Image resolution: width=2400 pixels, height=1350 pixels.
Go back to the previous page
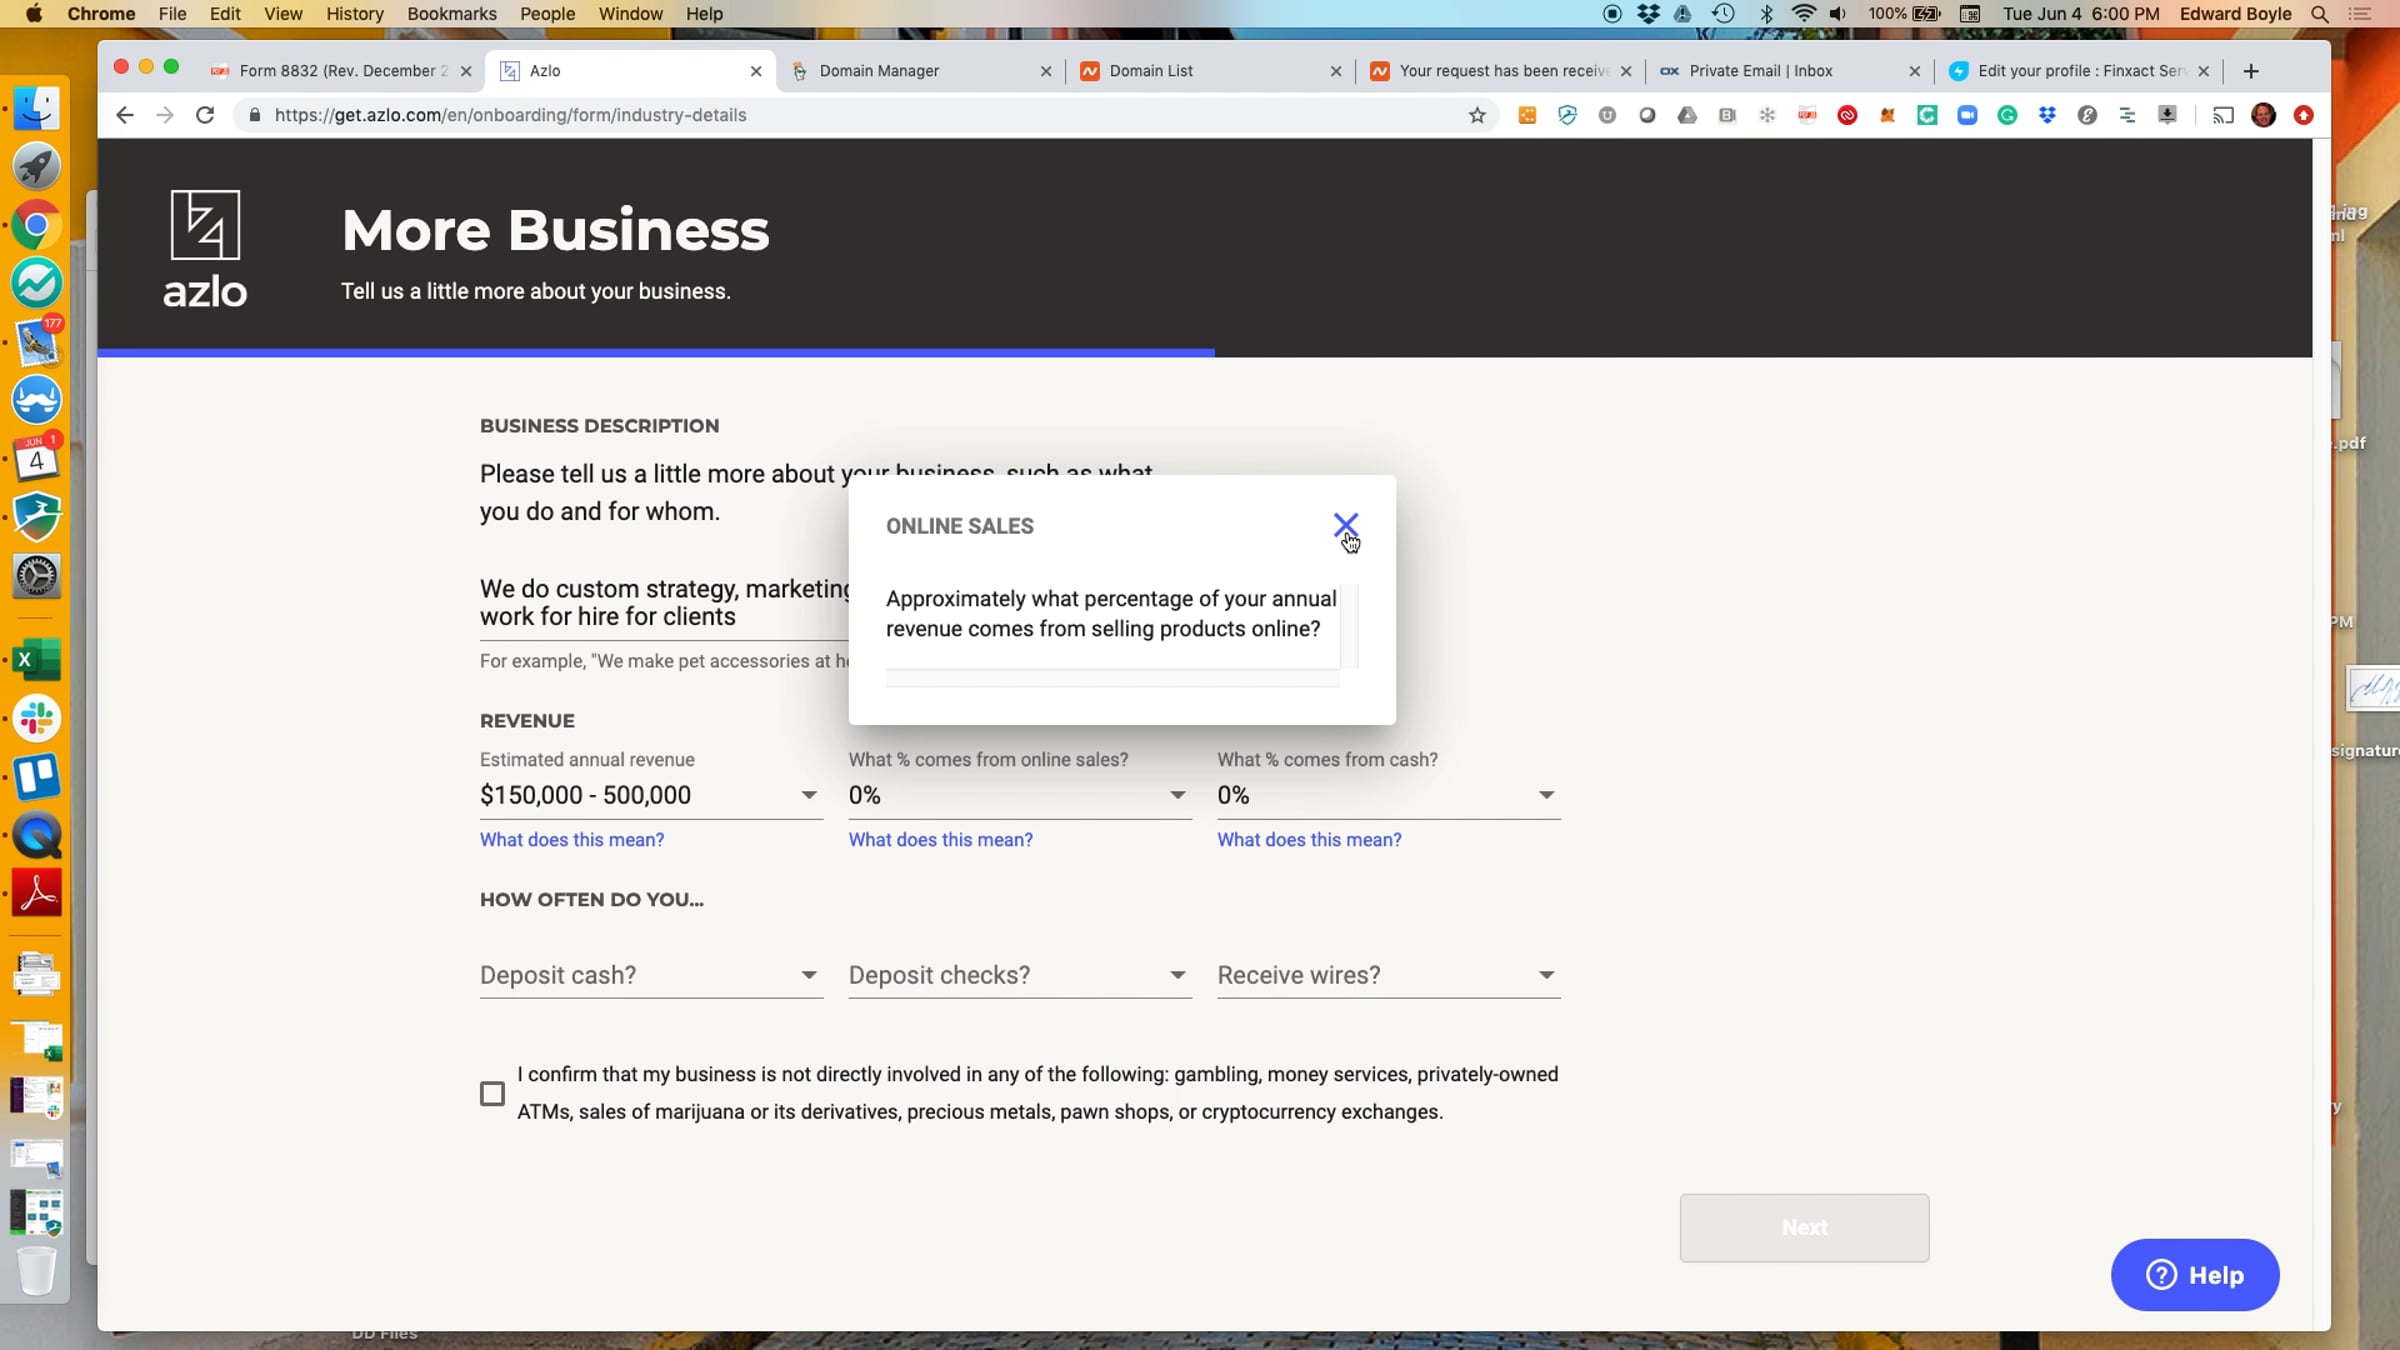tap(124, 115)
